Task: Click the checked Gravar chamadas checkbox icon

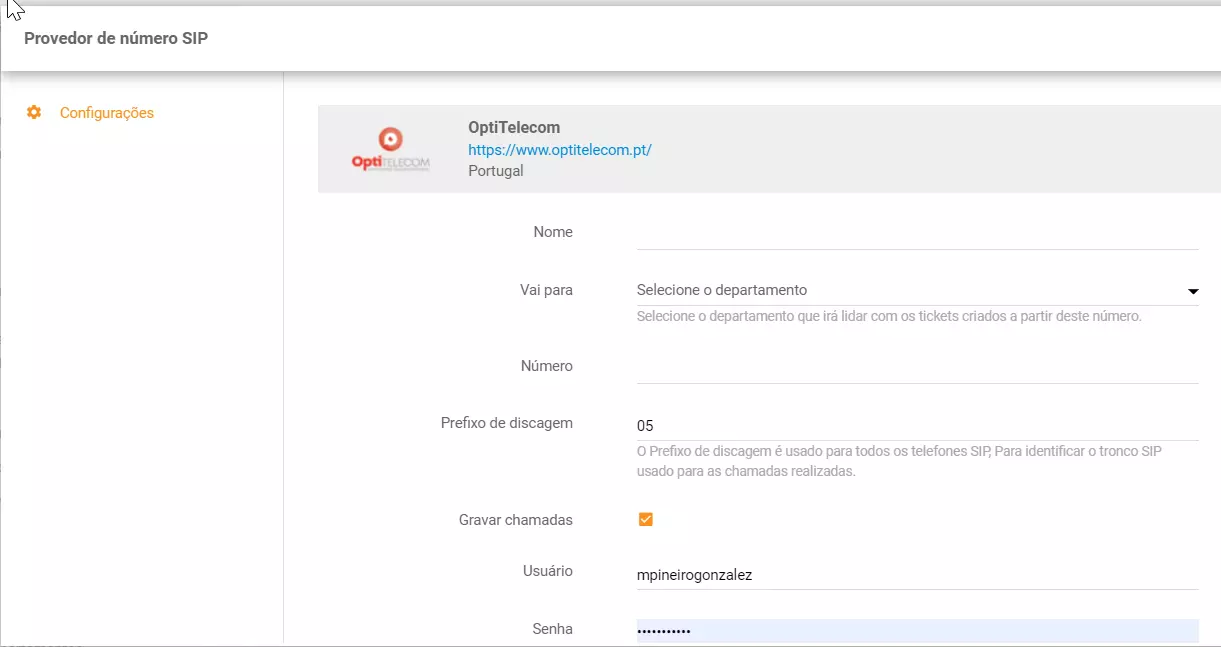Action: 646,519
